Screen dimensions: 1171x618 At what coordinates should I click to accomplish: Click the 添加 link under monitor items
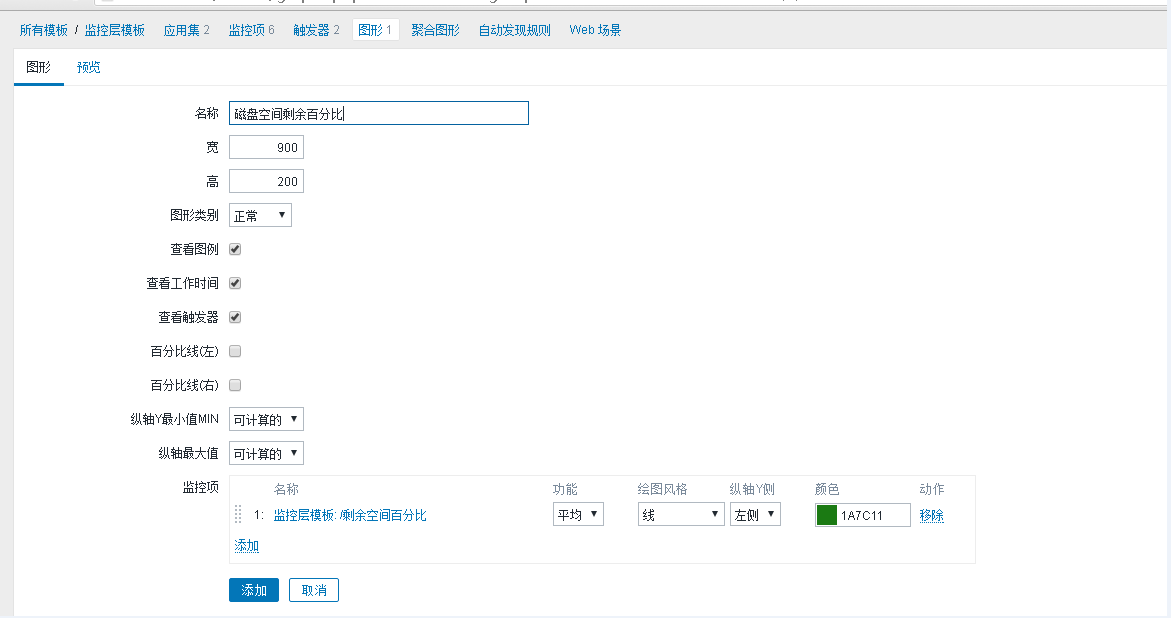point(246,546)
